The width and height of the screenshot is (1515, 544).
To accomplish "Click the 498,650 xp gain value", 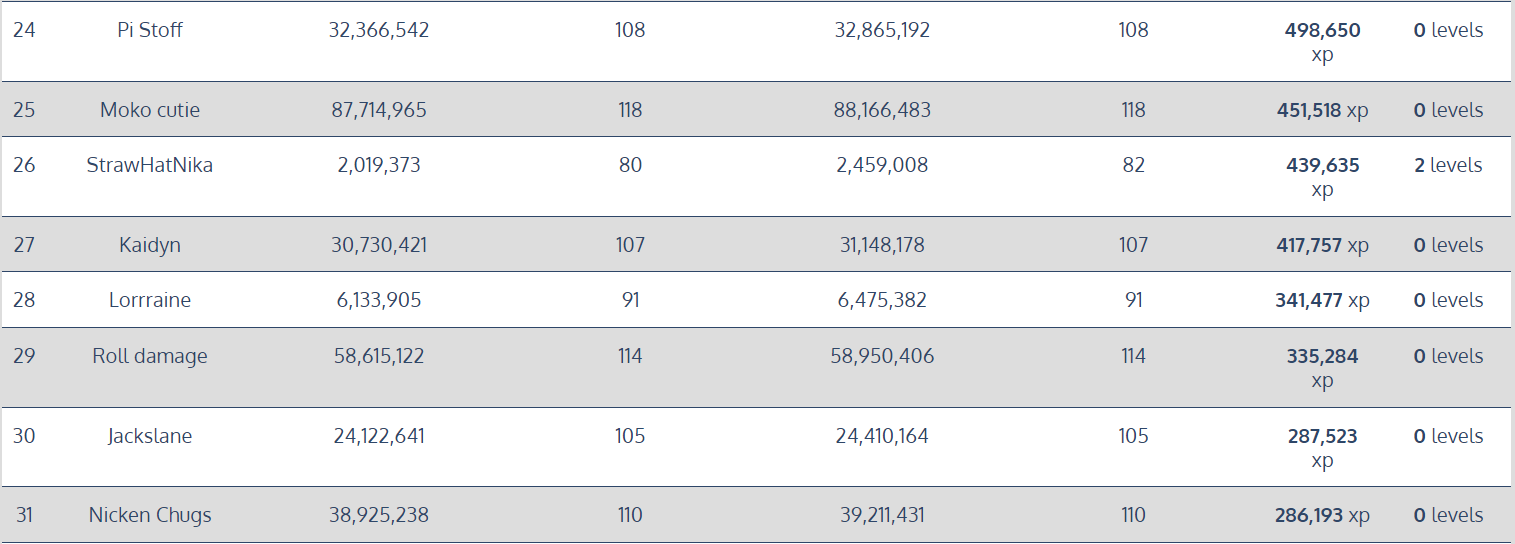I will (x=1322, y=42).
